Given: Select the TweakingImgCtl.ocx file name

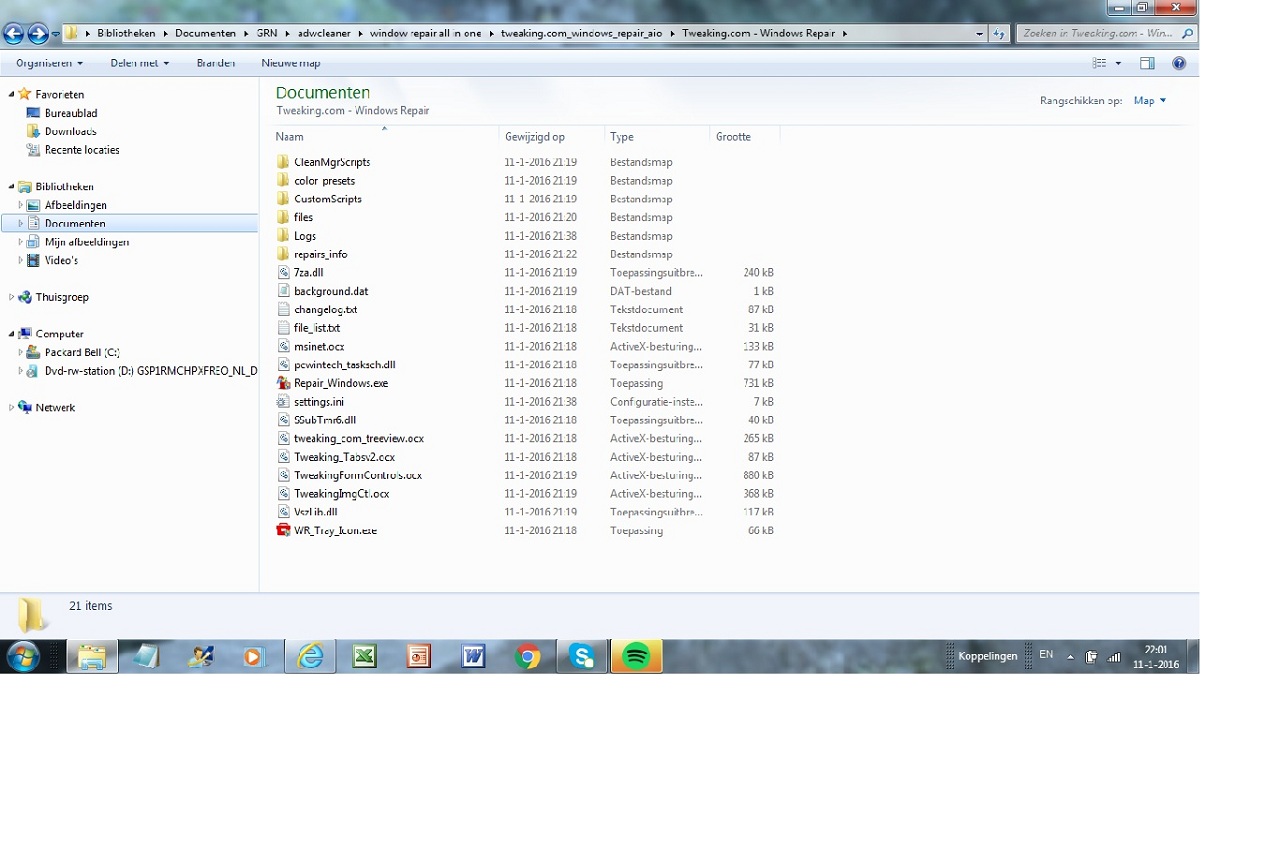Looking at the screenshot, I should point(342,494).
